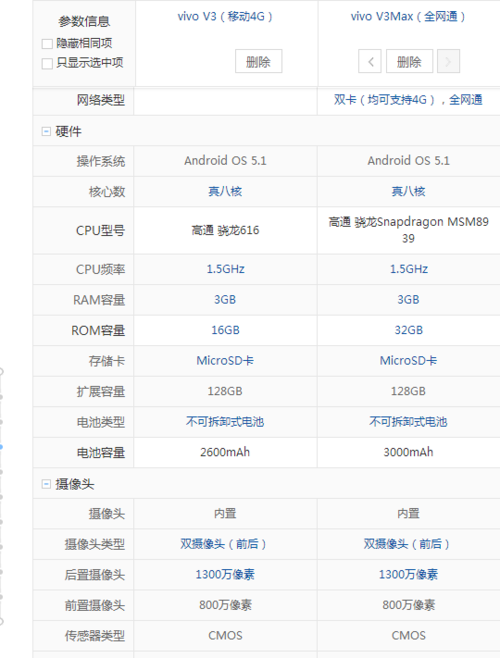Click 删除 button under vivo V3Max
Screen dimensions: 500x658
coord(409,61)
